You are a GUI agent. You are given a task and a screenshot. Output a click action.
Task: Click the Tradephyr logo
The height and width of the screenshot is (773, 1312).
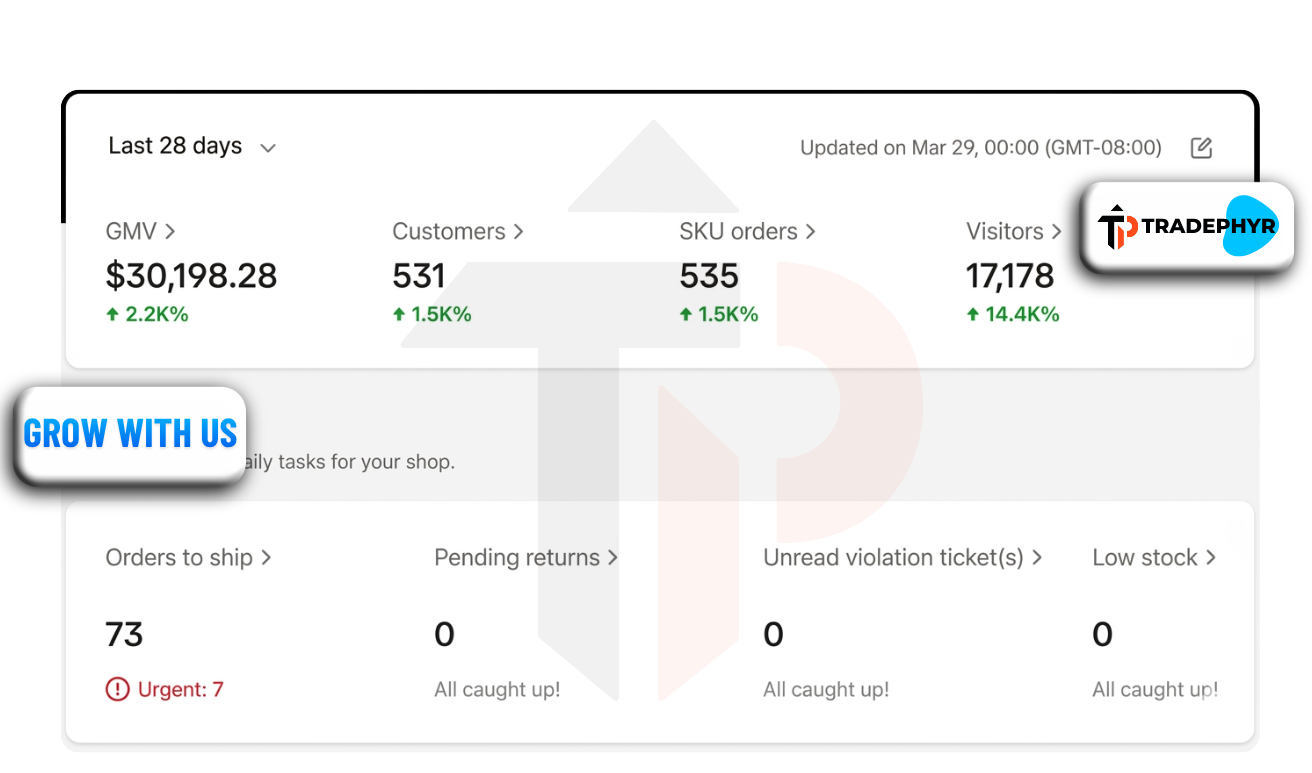[1186, 227]
